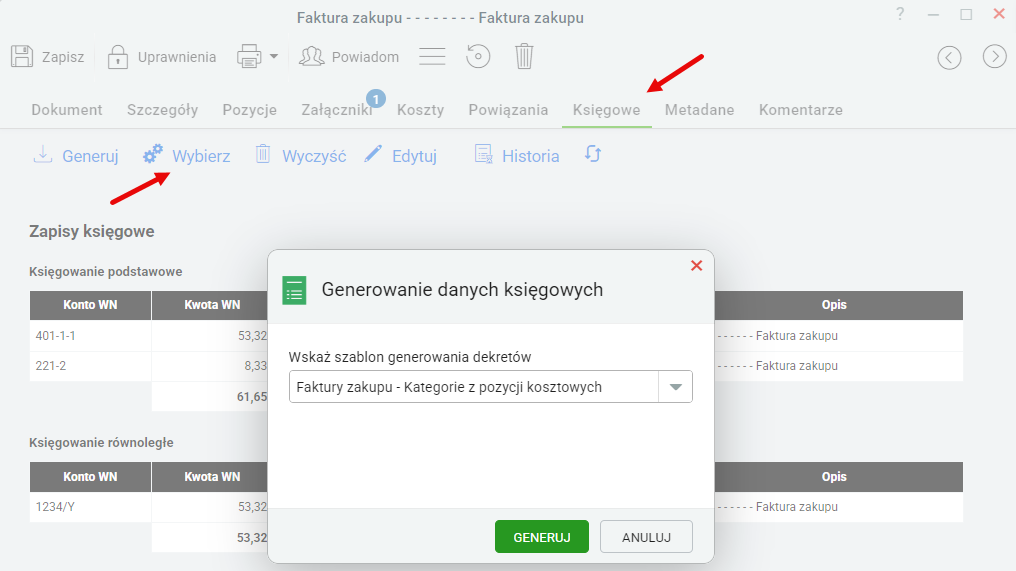Click the Historia link
Viewport: 1016px width, 571px height.
tap(530, 156)
